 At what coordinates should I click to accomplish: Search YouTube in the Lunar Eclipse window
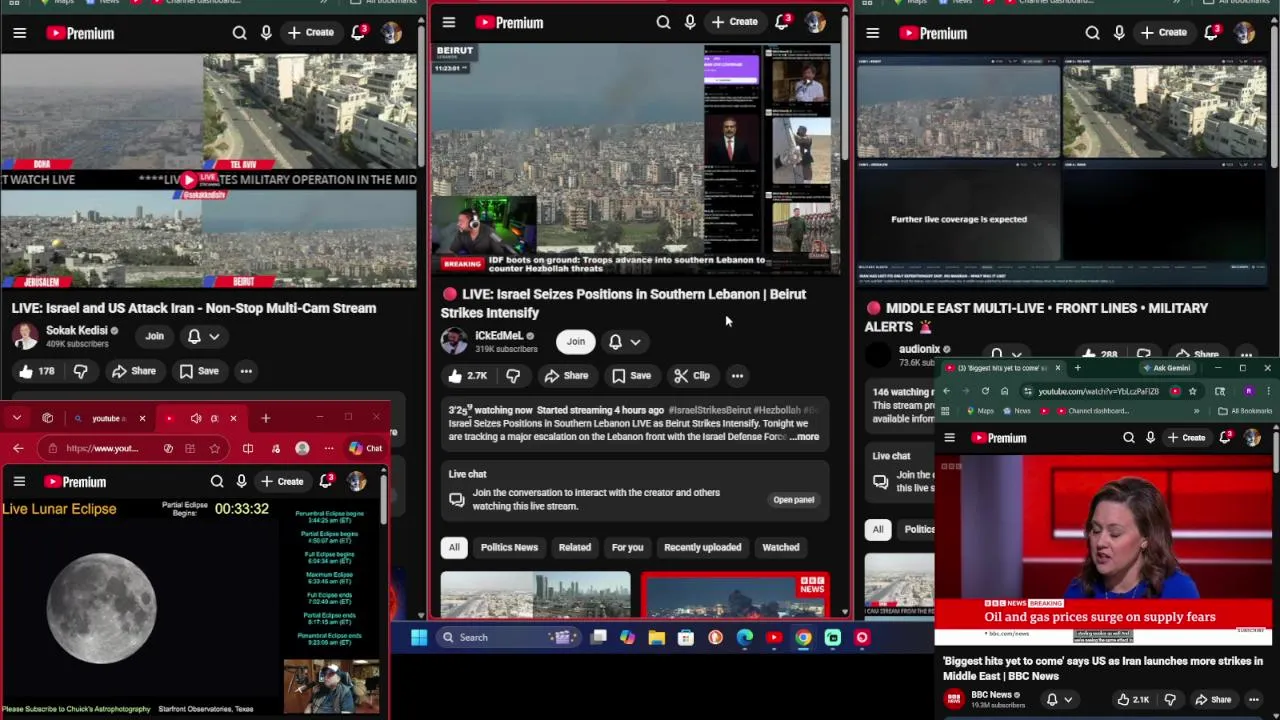(x=217, y=482)
